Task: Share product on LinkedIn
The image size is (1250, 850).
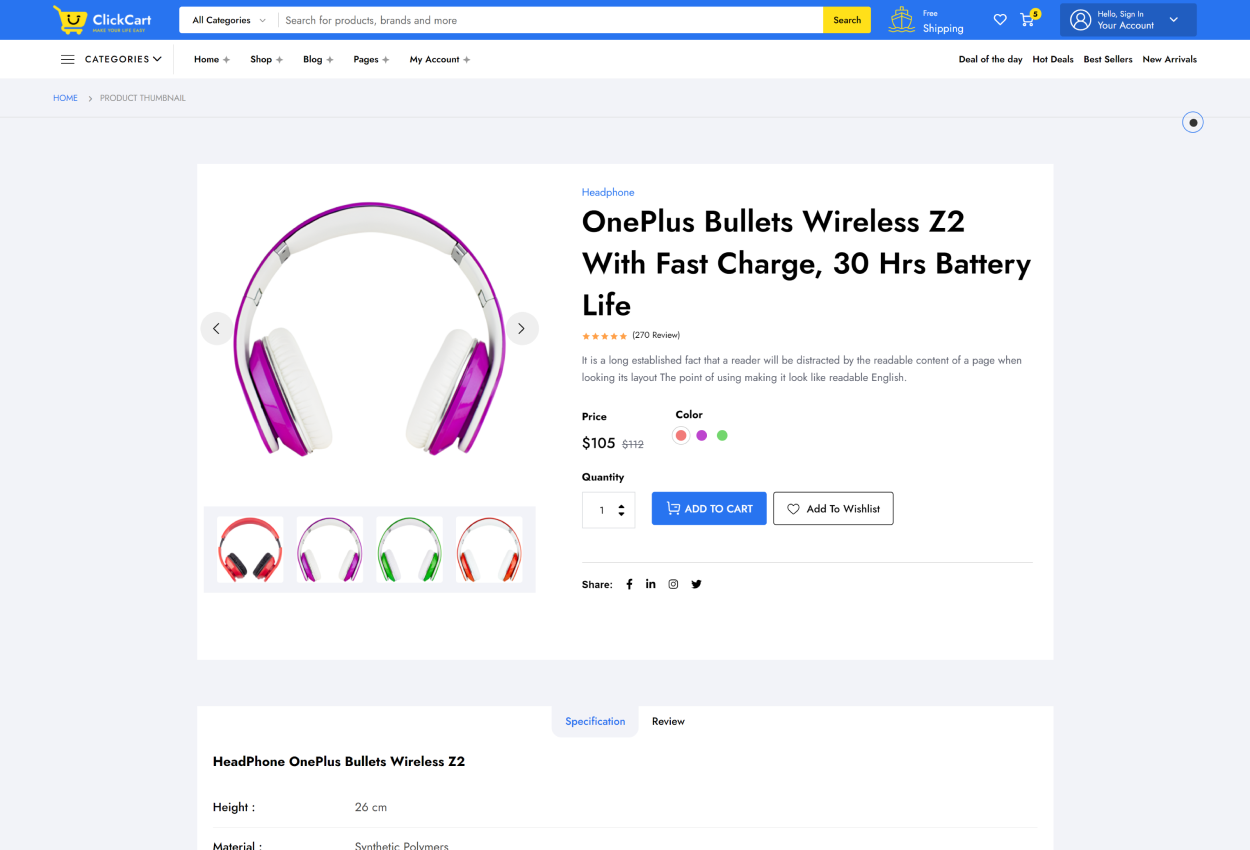Action: click(650, 584)
